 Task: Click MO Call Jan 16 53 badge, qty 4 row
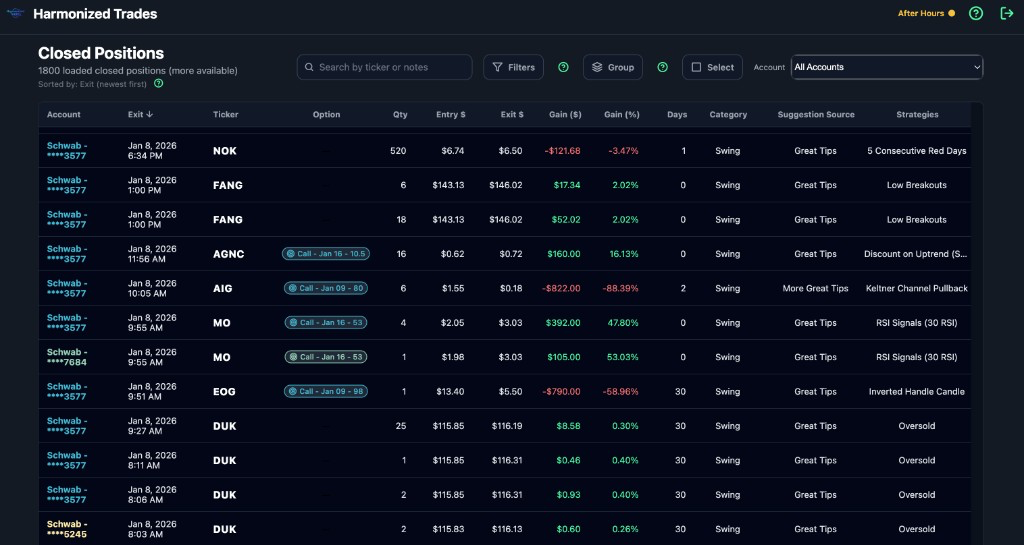tap(326, 322)
